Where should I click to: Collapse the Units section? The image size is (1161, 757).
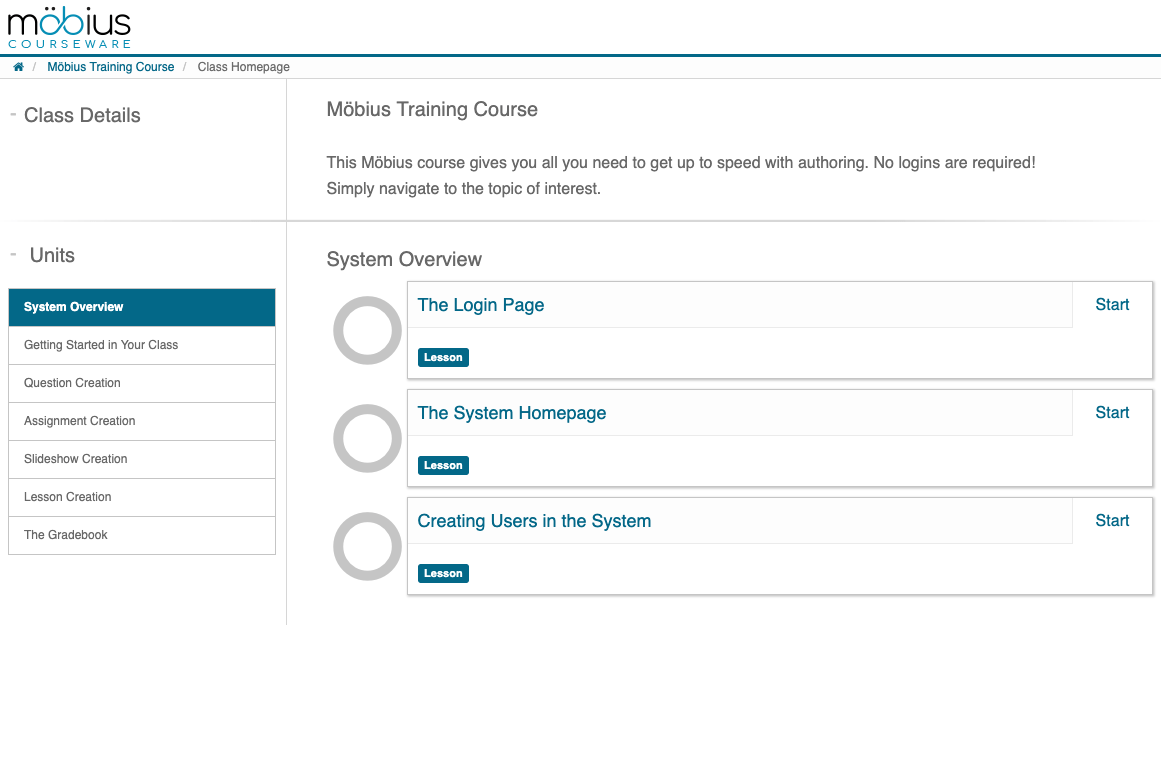(13, 255)
